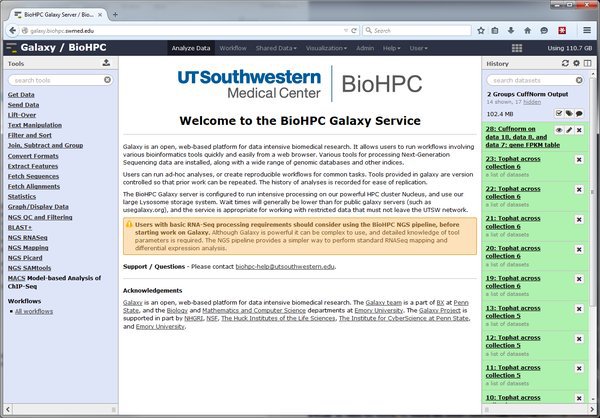
Task: Open the Workflow menu item
Action: point(233,48)
